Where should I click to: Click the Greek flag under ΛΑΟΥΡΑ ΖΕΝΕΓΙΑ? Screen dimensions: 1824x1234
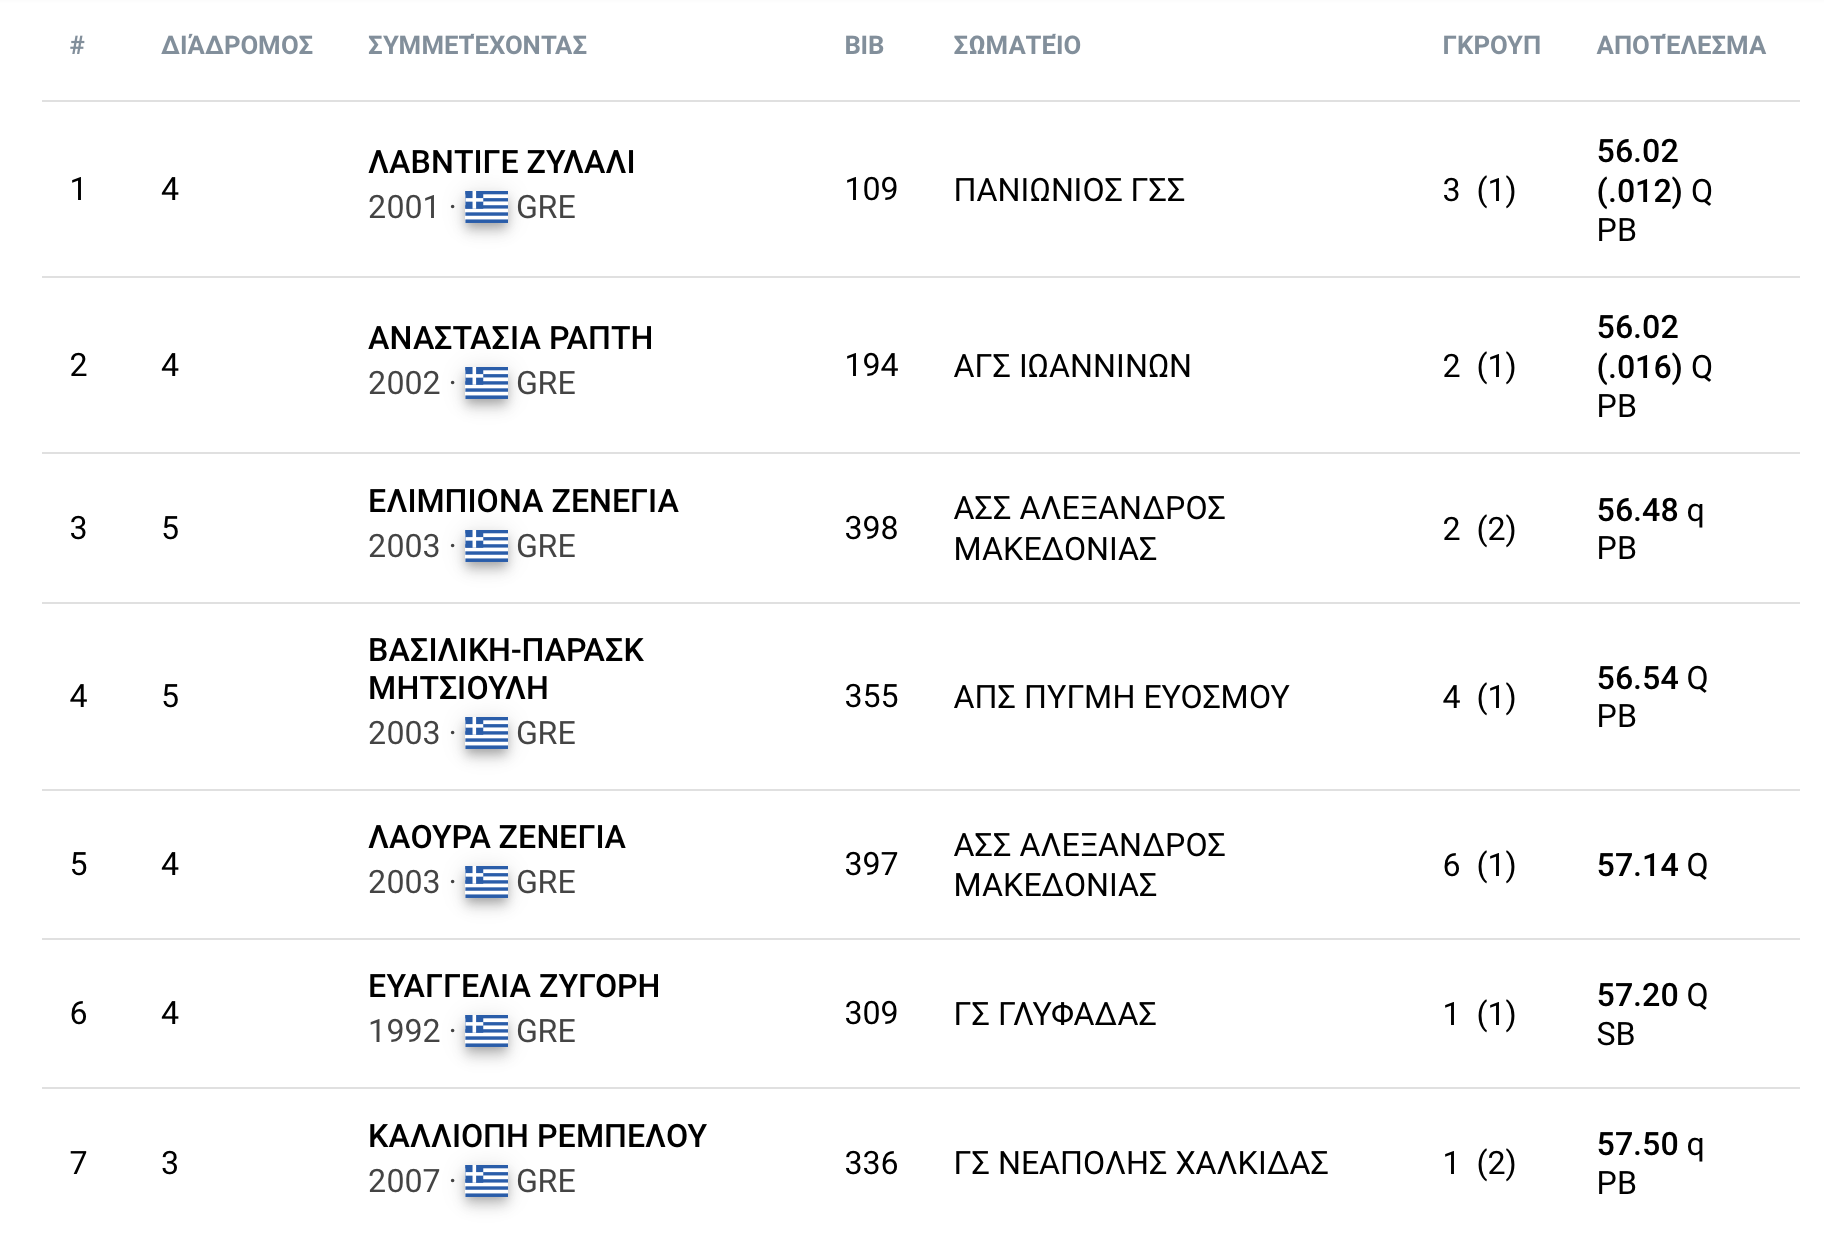pyautogui.click(x=486, y=882)
